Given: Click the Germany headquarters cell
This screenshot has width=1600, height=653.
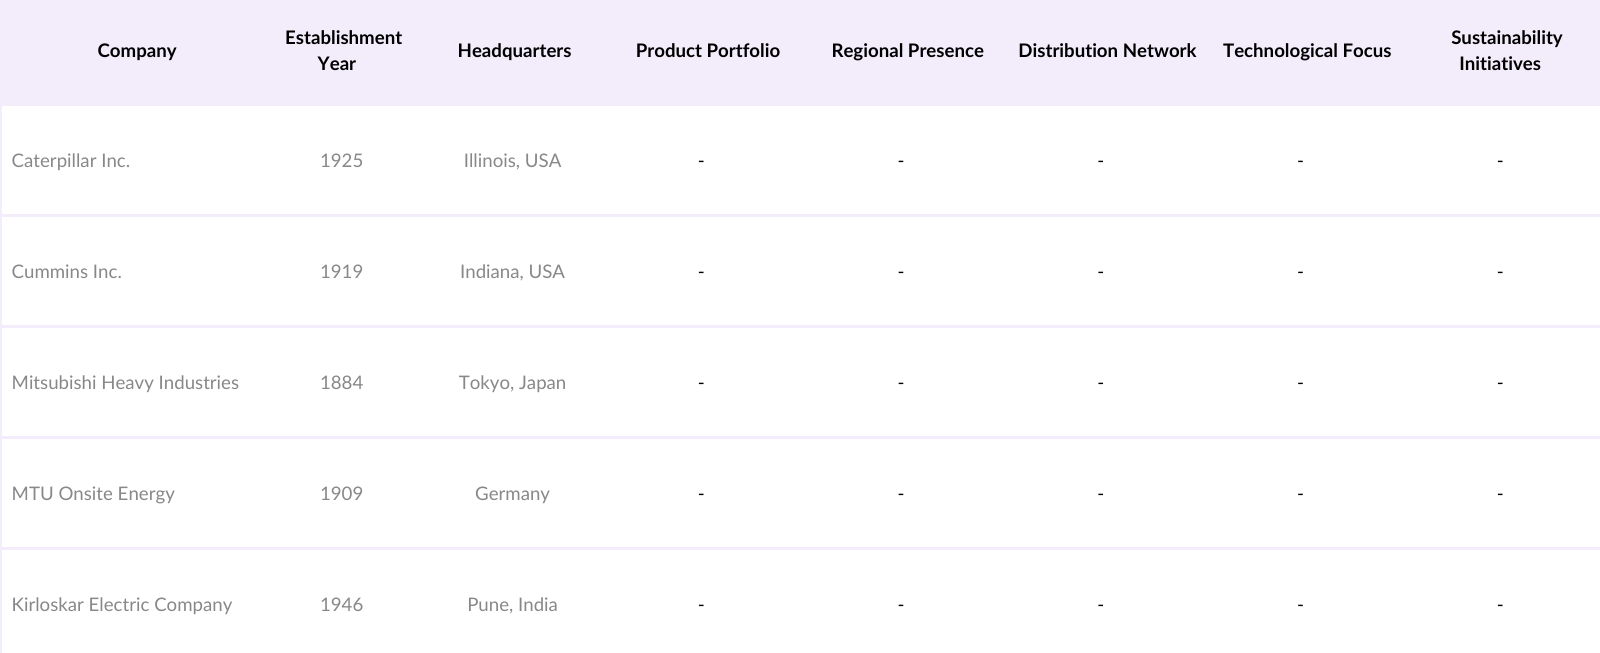Looking at the screenshot, I should pos(512,494).
